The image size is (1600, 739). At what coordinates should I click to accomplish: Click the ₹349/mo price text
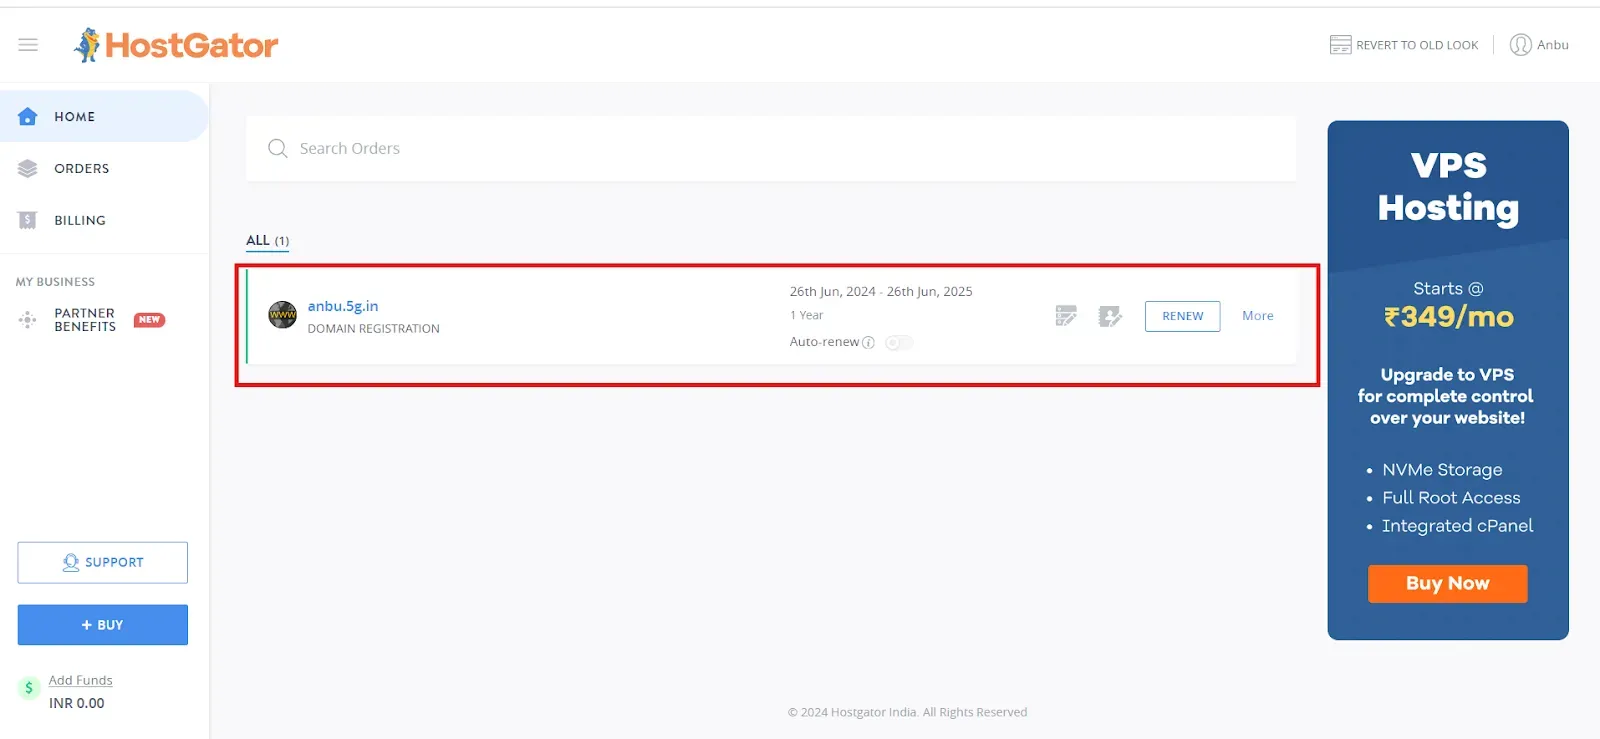point(1448,317)
